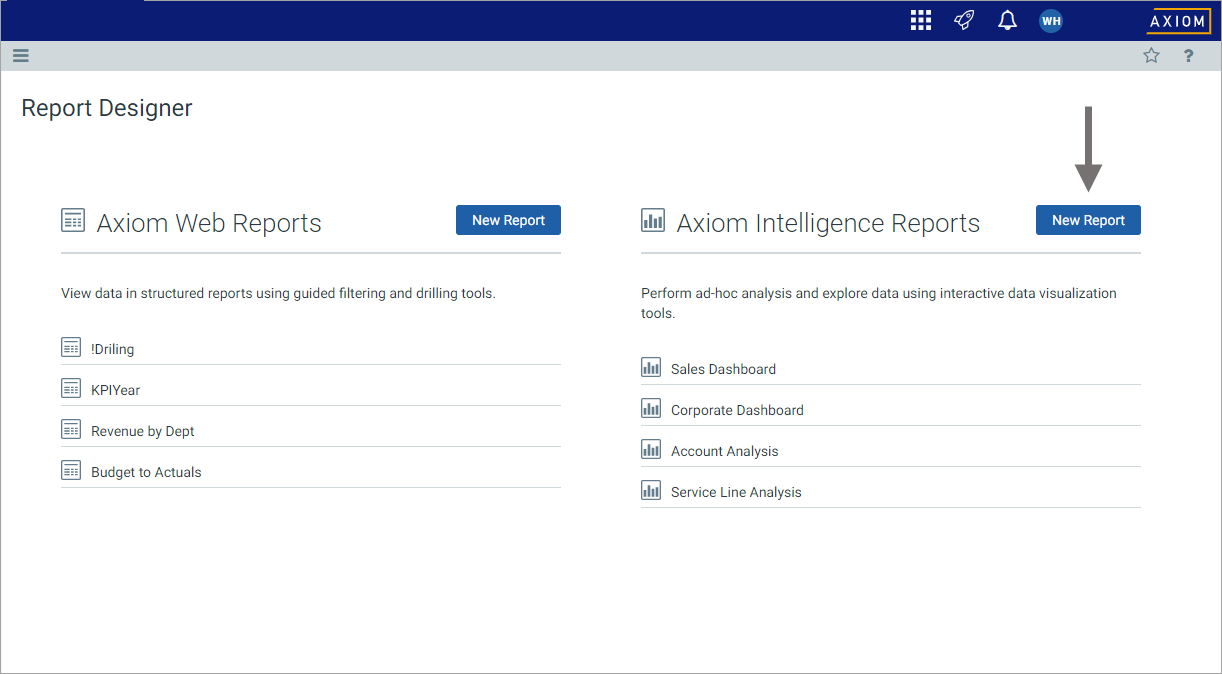
Task: Click the table icon beside Revenue by Dept
Action: (x=71, y=429)
